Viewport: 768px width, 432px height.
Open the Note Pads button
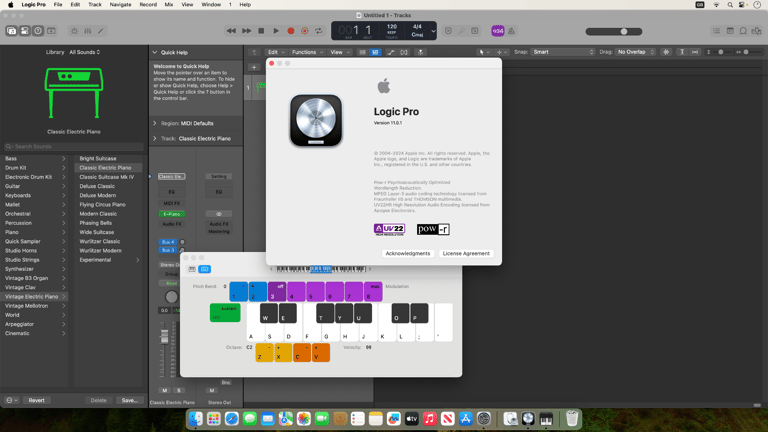[730, 31]
